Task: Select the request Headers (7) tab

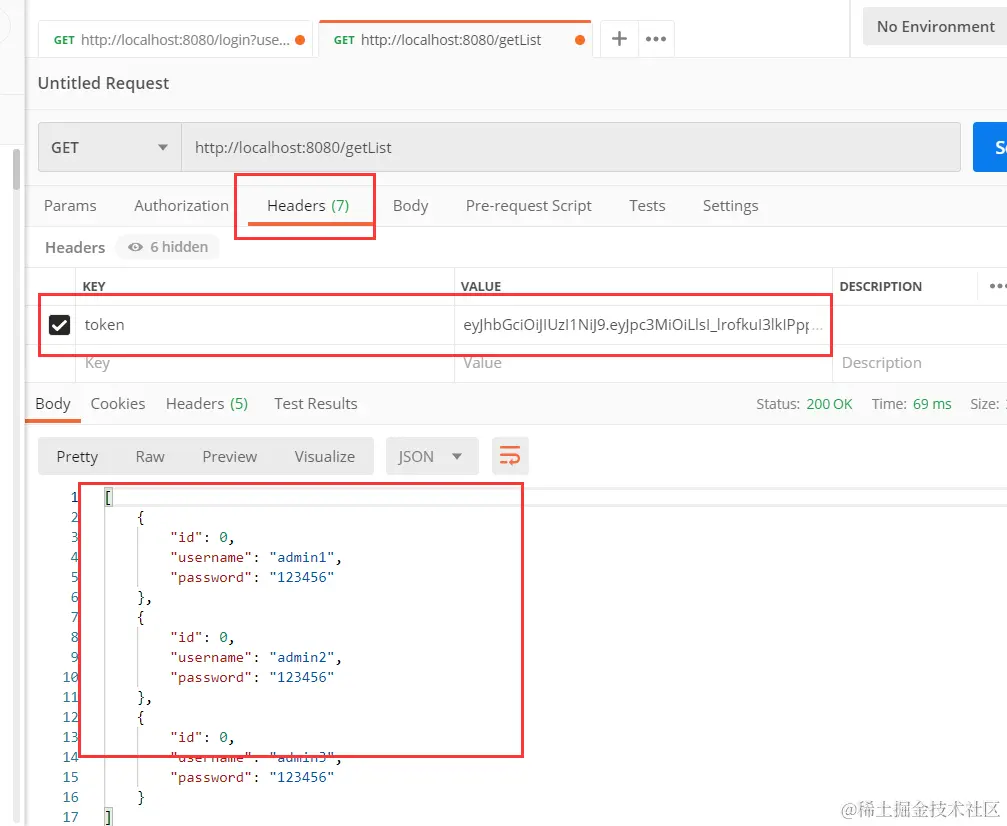Action: tap(308, 206)
